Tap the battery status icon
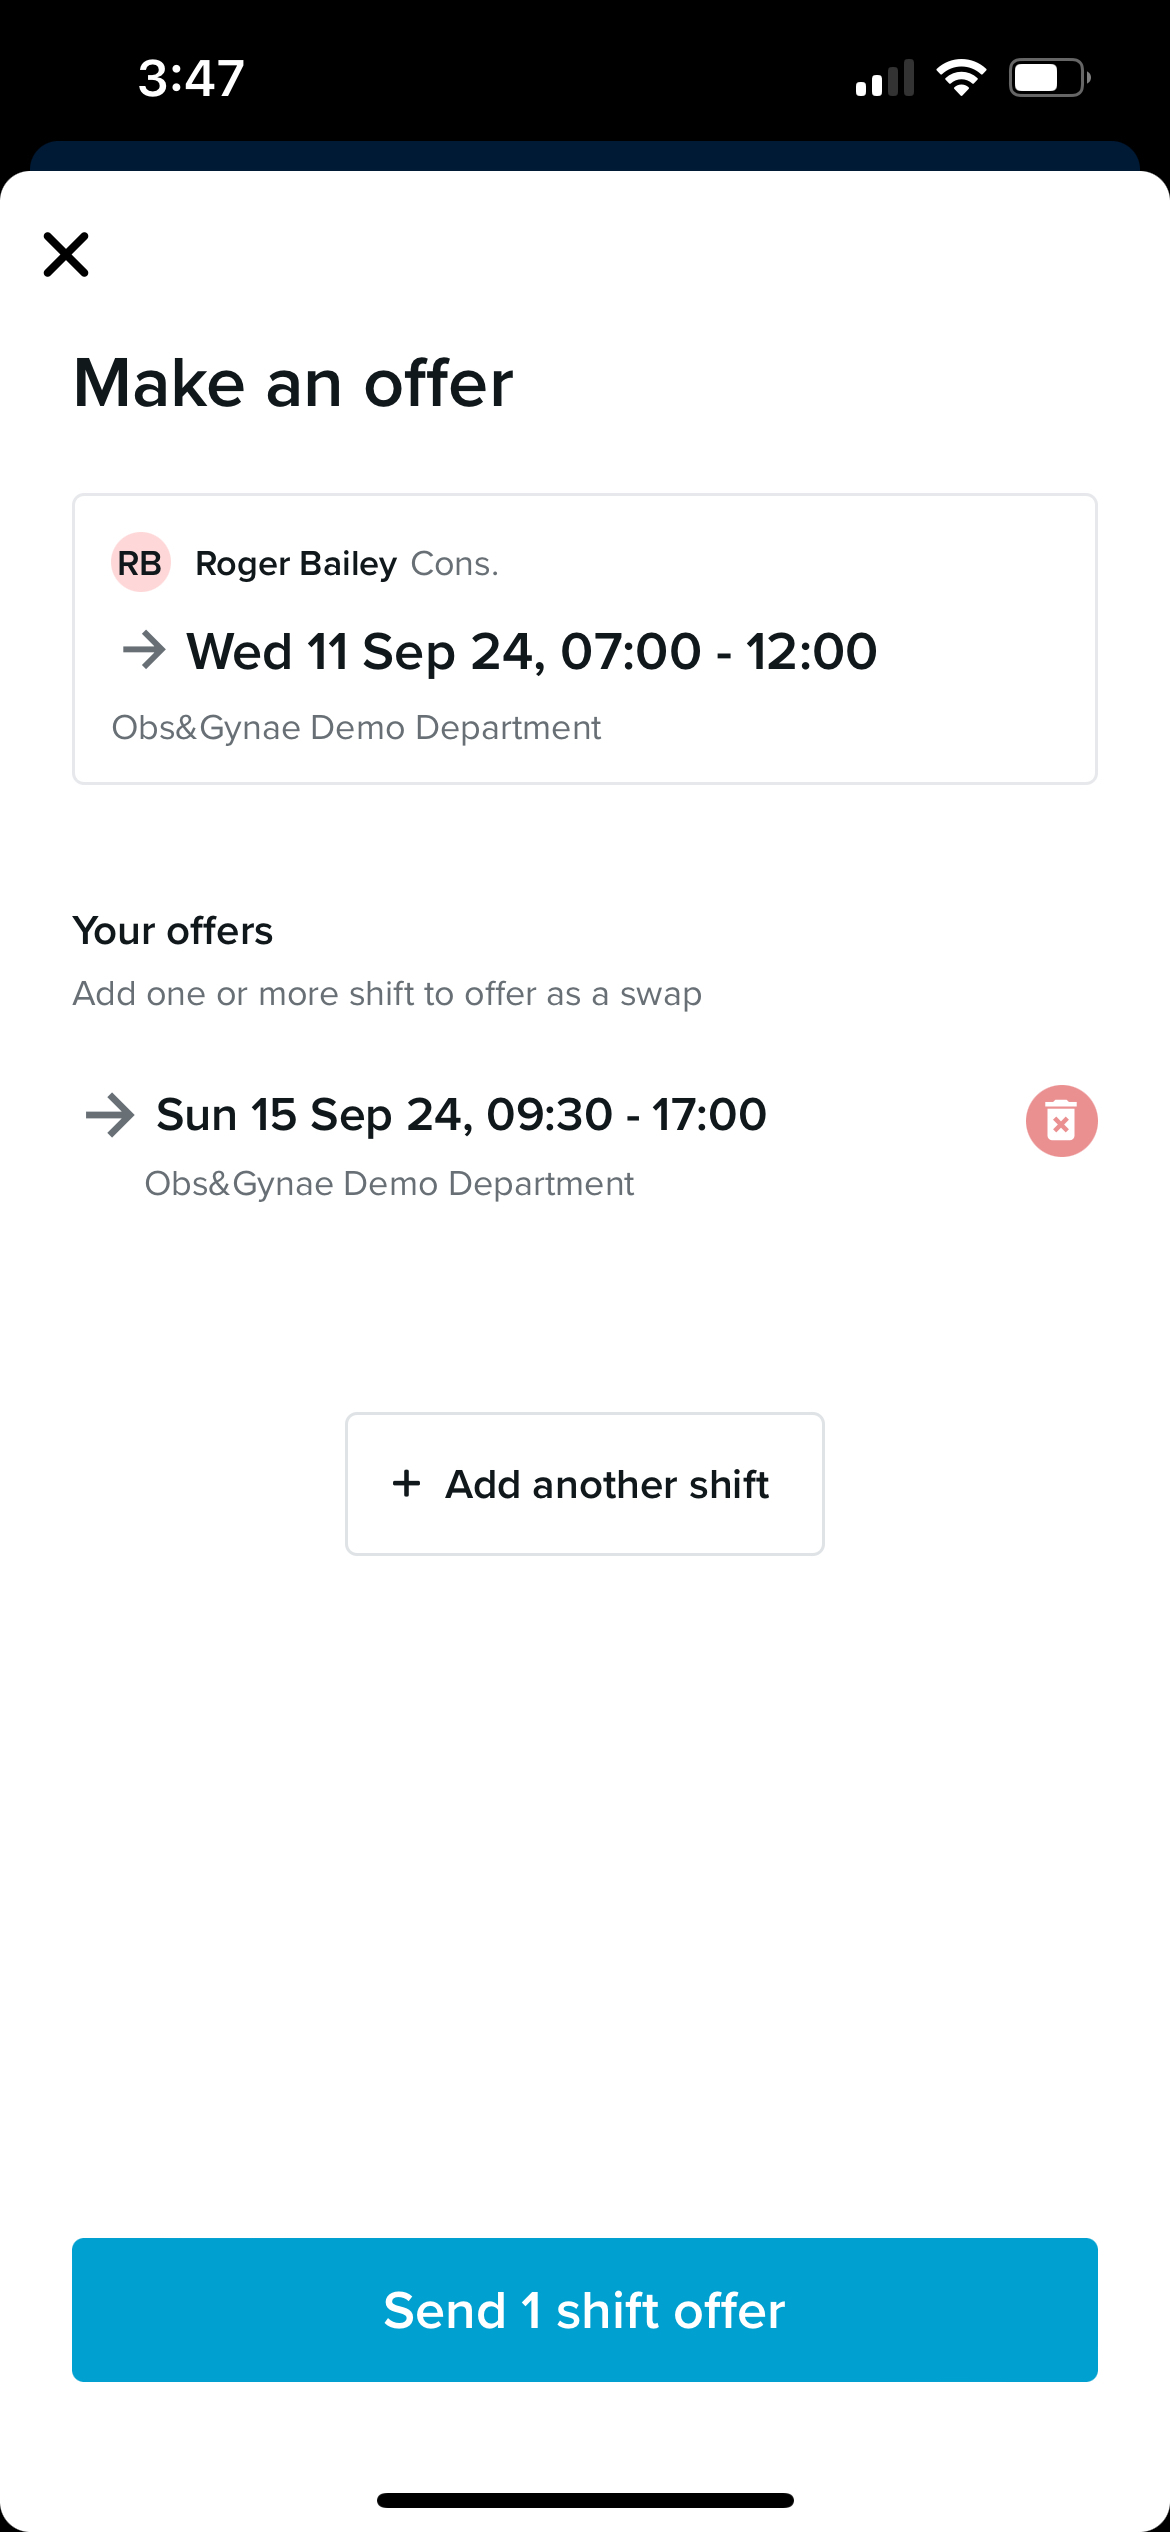Screen dimensions: 1170x2532 [x=1048, y=78]
